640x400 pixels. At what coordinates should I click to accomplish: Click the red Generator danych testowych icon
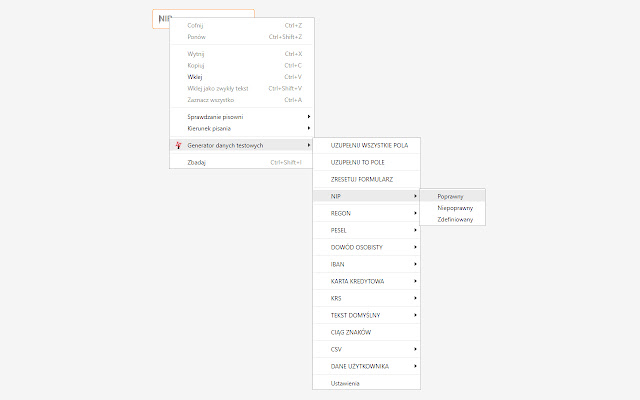(178, 145)
